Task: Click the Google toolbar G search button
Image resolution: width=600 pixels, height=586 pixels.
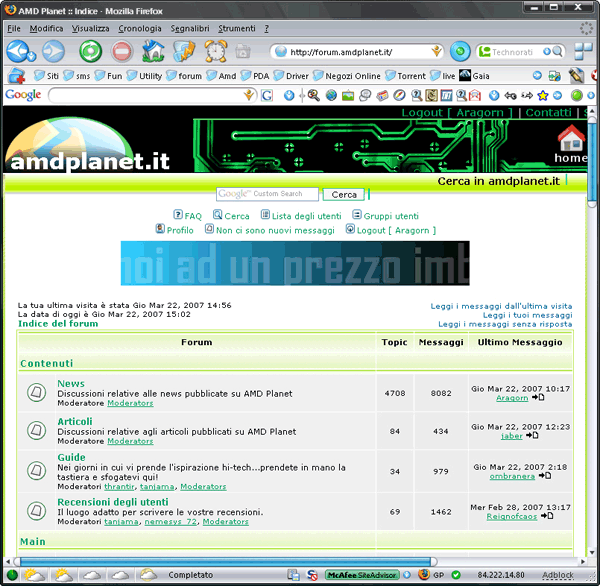Action: pyautogui.click(x=267, y=95)
